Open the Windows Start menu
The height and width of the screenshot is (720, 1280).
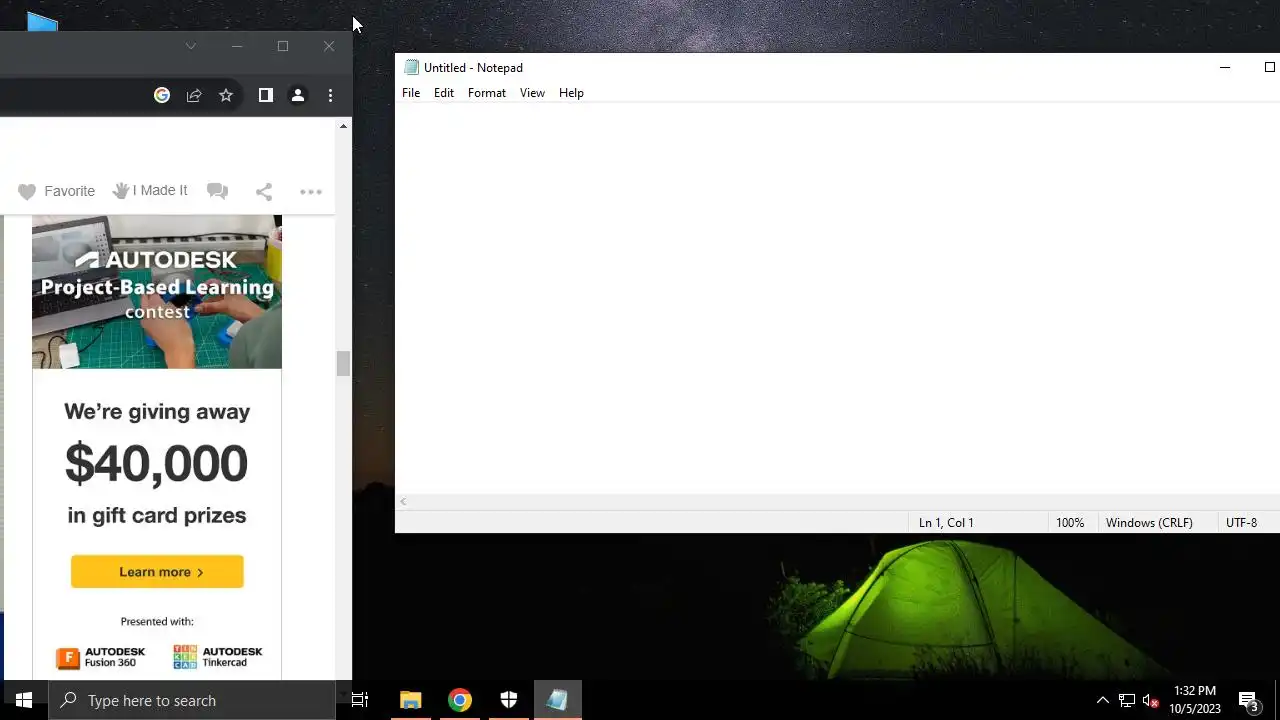24,700
